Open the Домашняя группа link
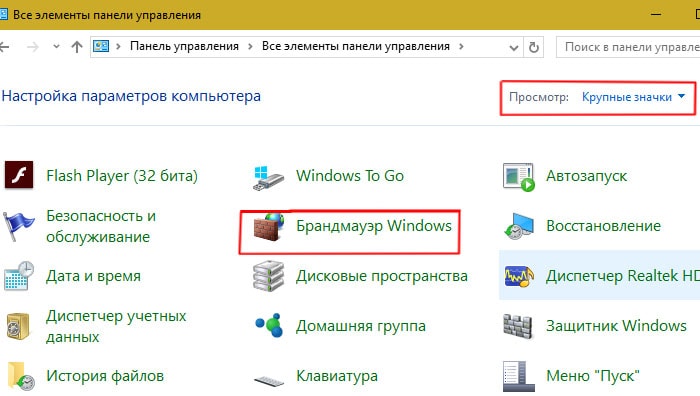Screen dimensions: 700x396 (361, 326)
